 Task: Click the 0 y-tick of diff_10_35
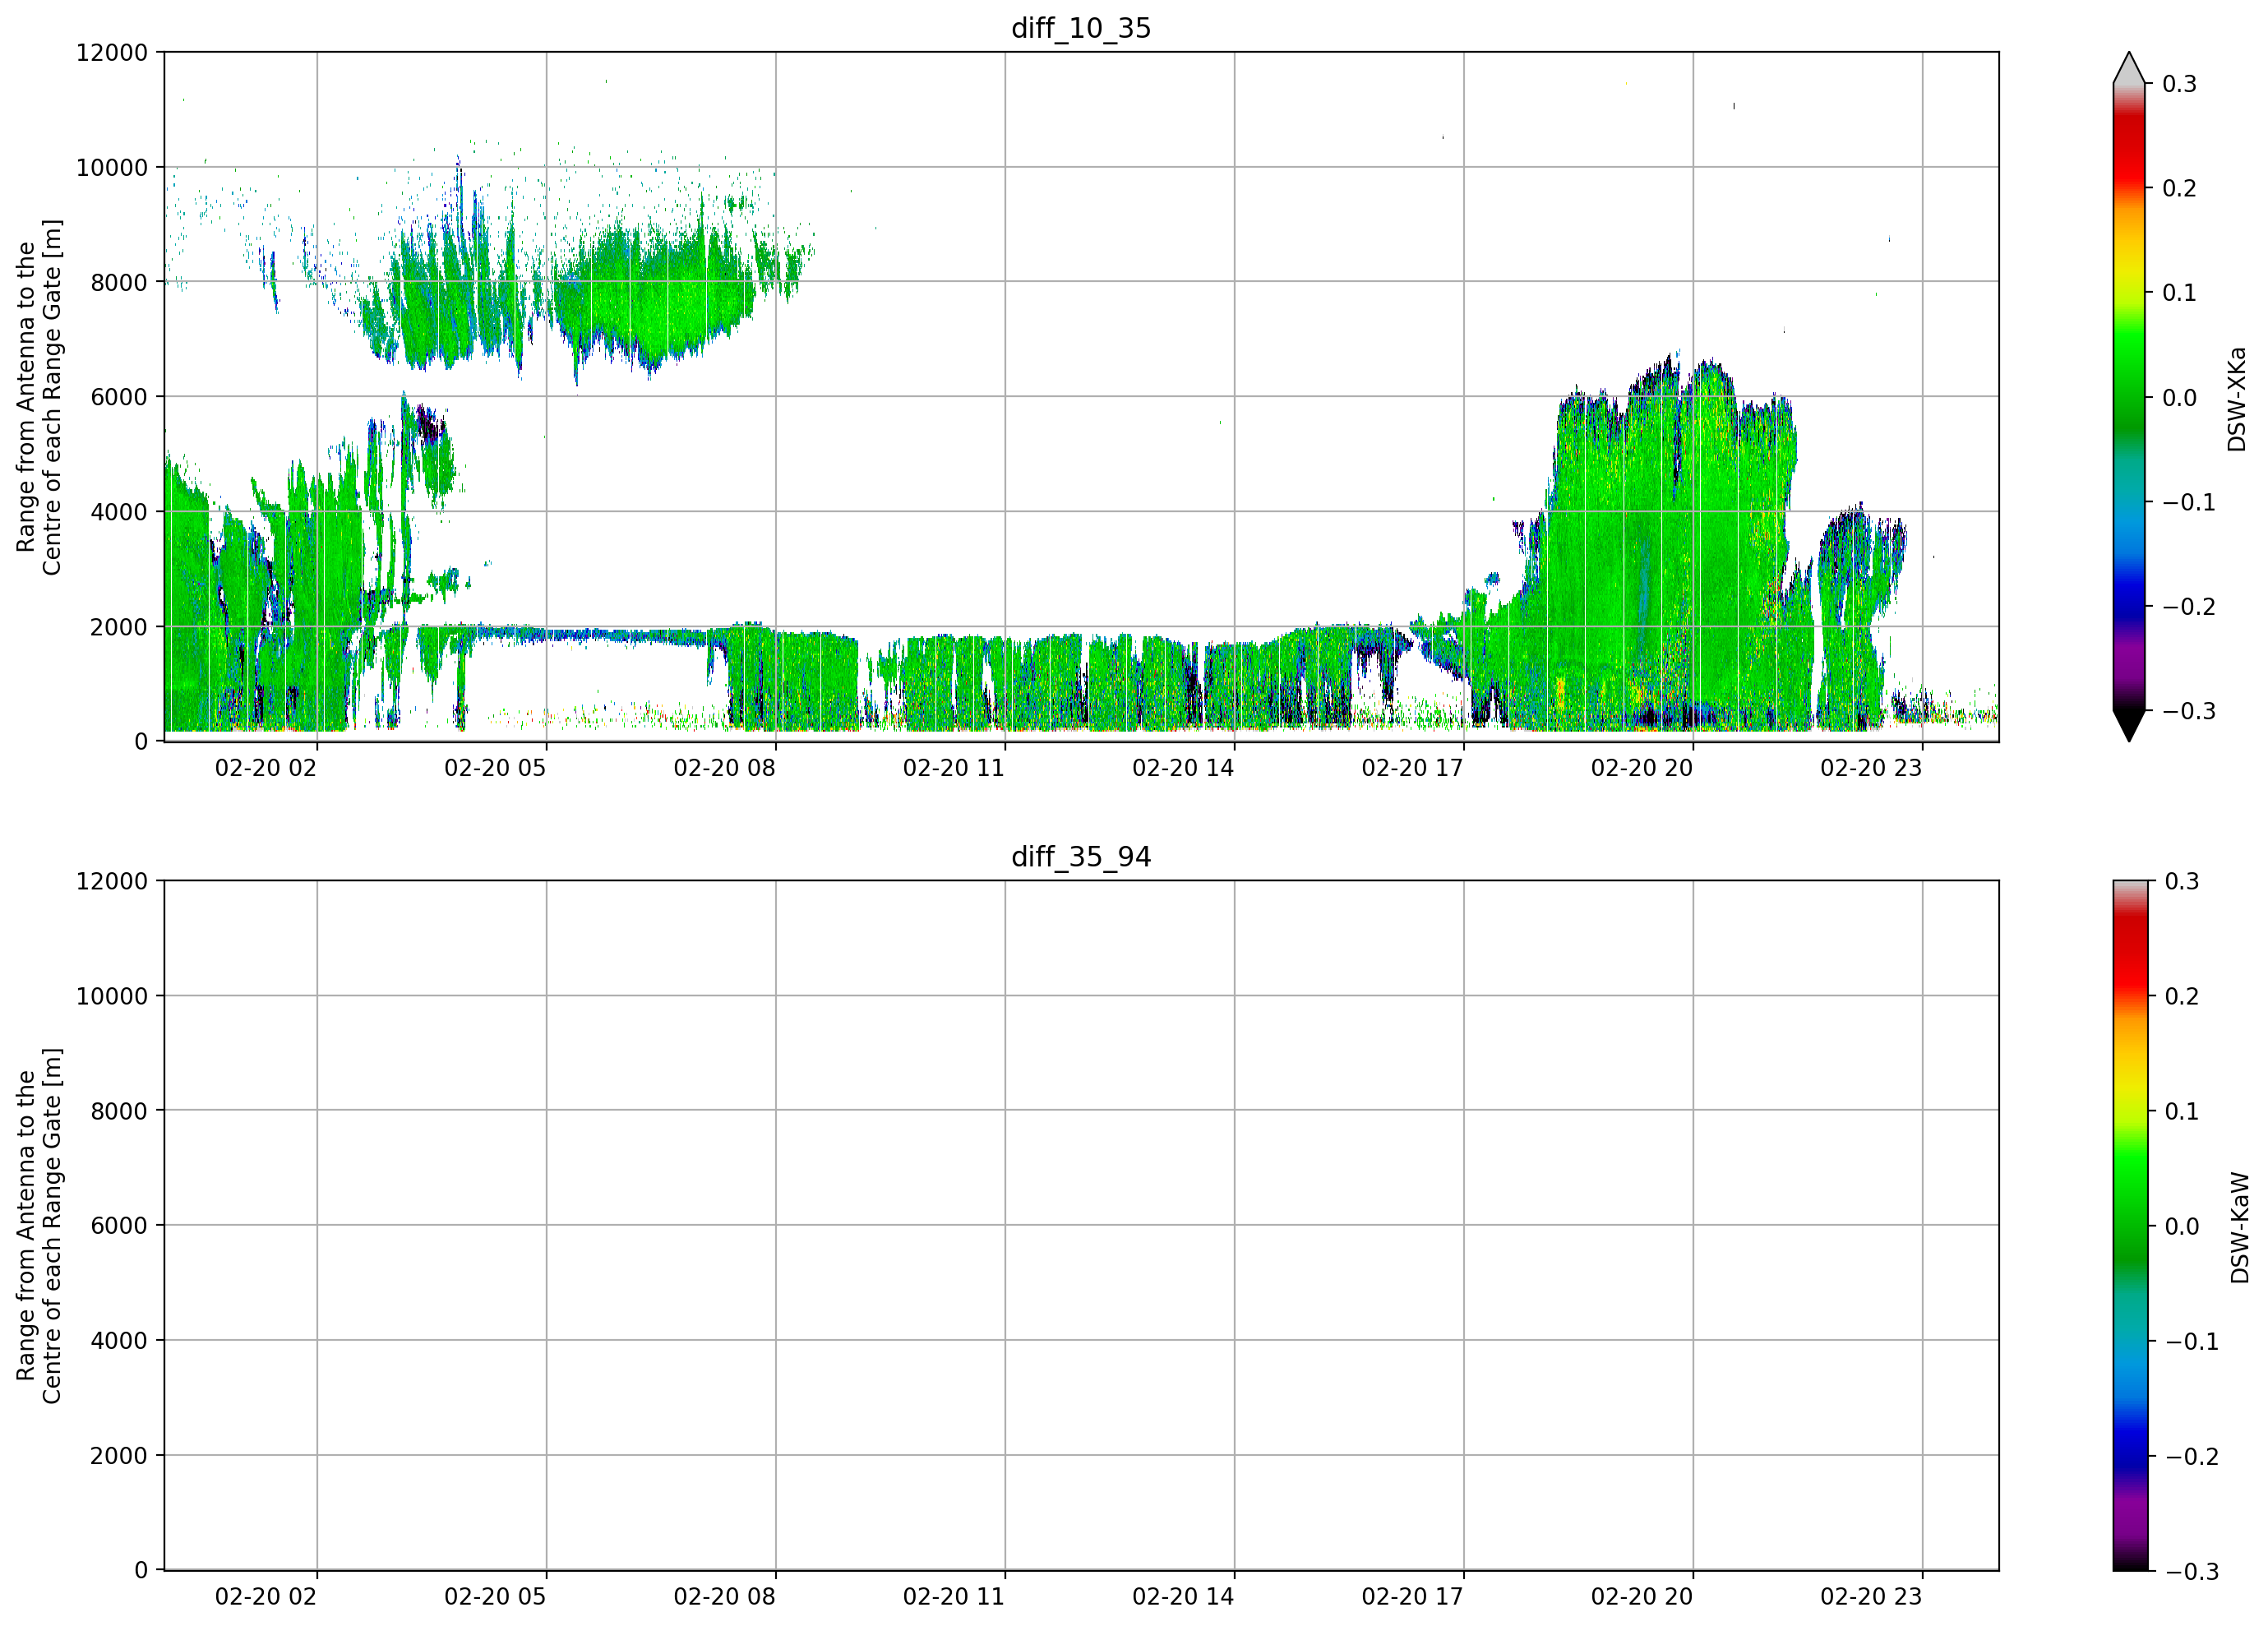141,742
